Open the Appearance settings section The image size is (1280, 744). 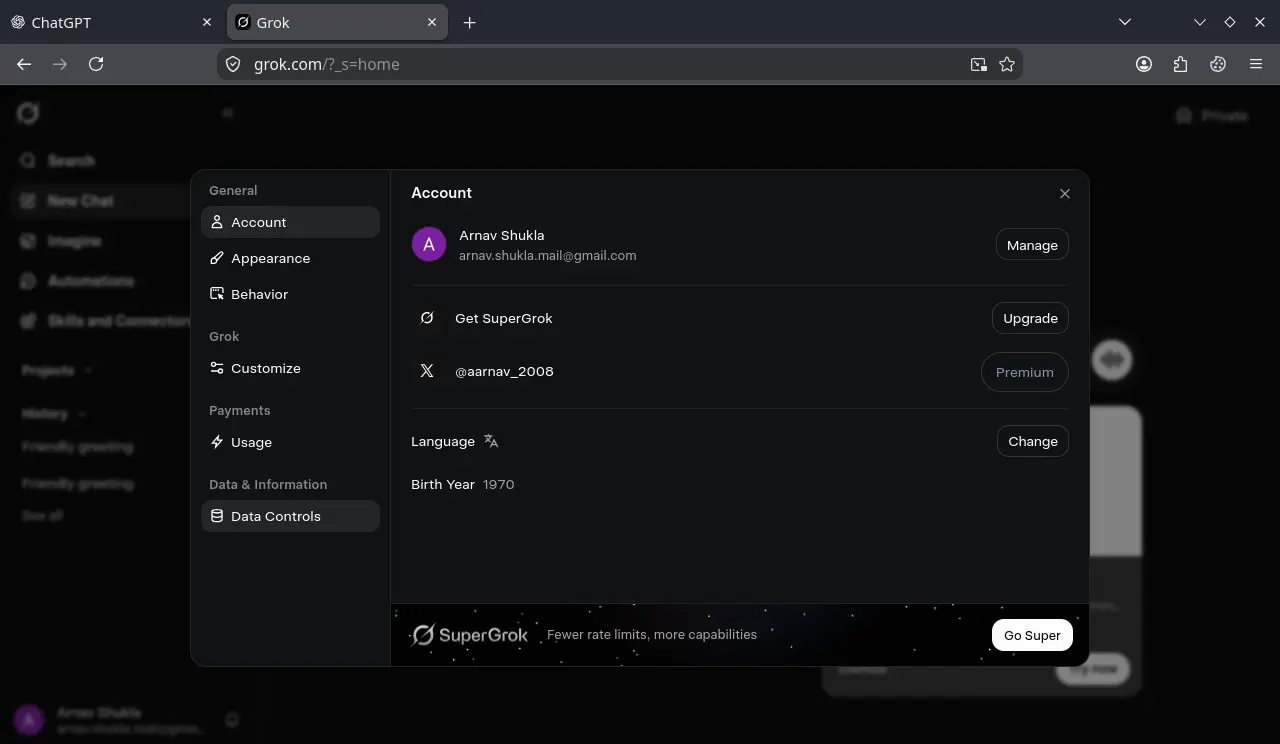pos(290,258)
